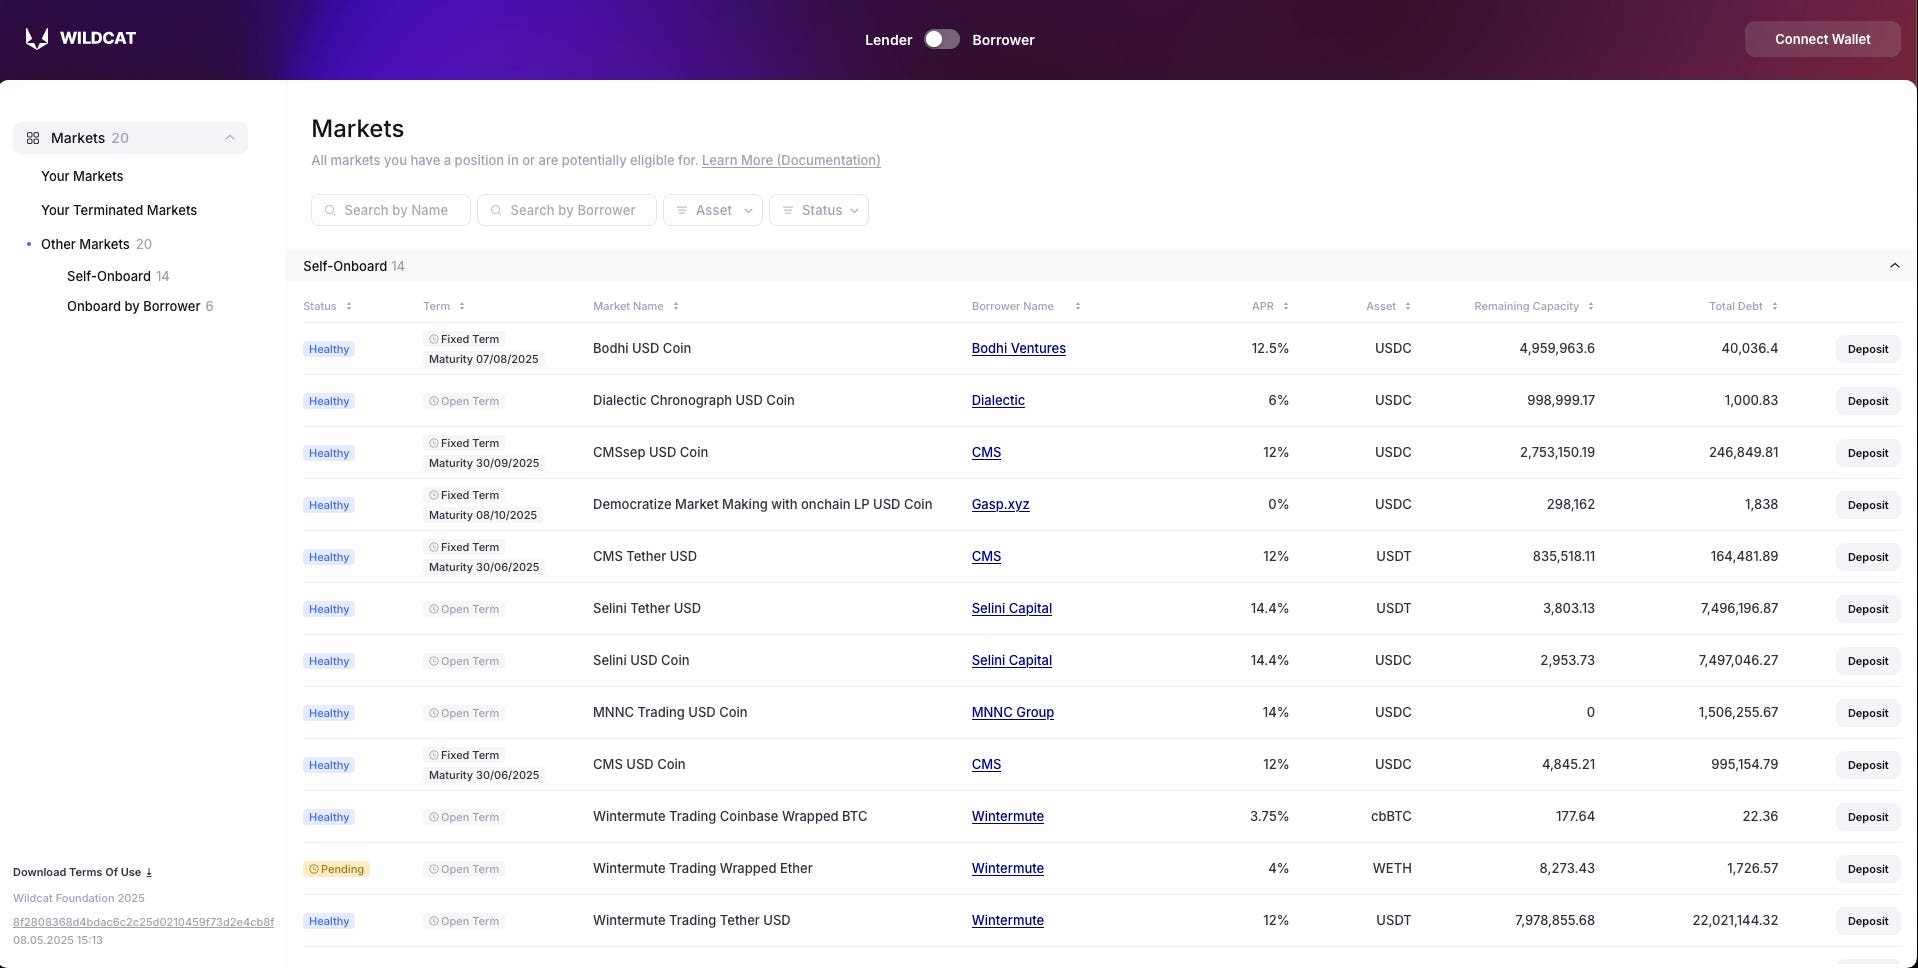Sort by Asset column header arrows
Viewport: 1918px width, 968px height.
point(1408,306)
